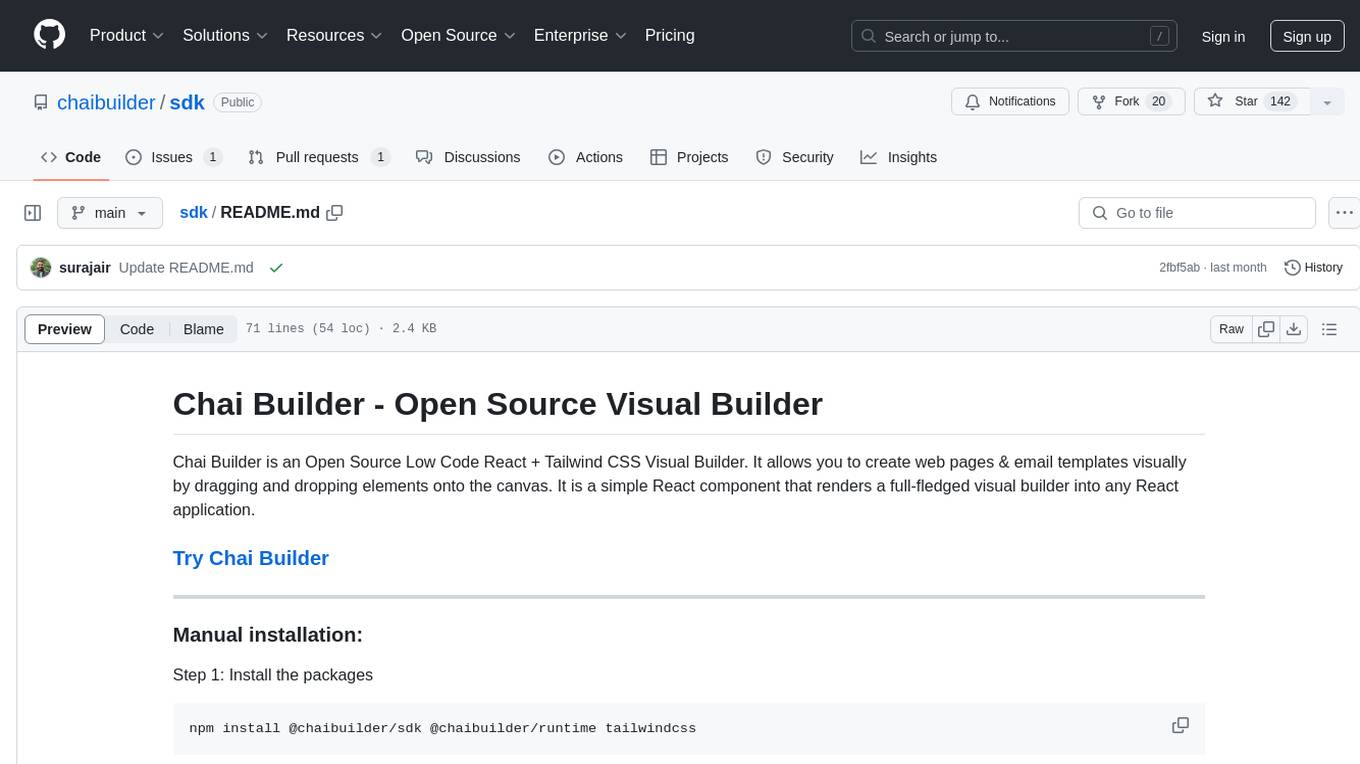Expand the file tree side panel
Image resolution: width=1360 pixels, height=764 pixels.
coord(32,213)
